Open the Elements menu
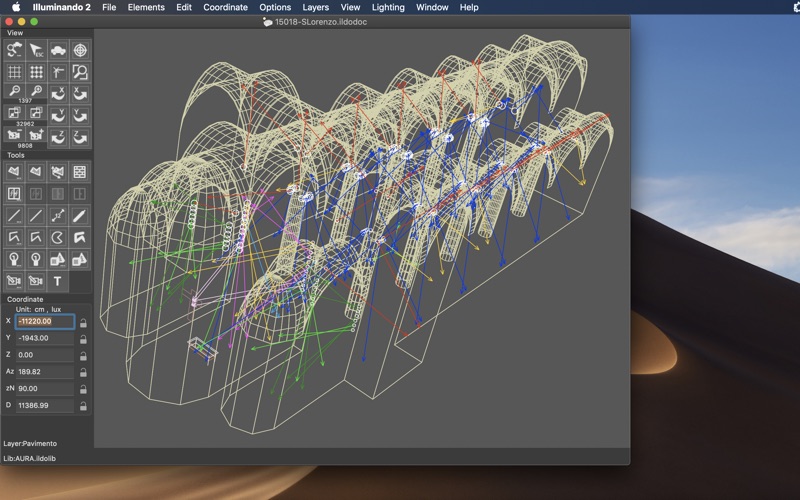Screen dimensions: 800x500 coord(146,7)
